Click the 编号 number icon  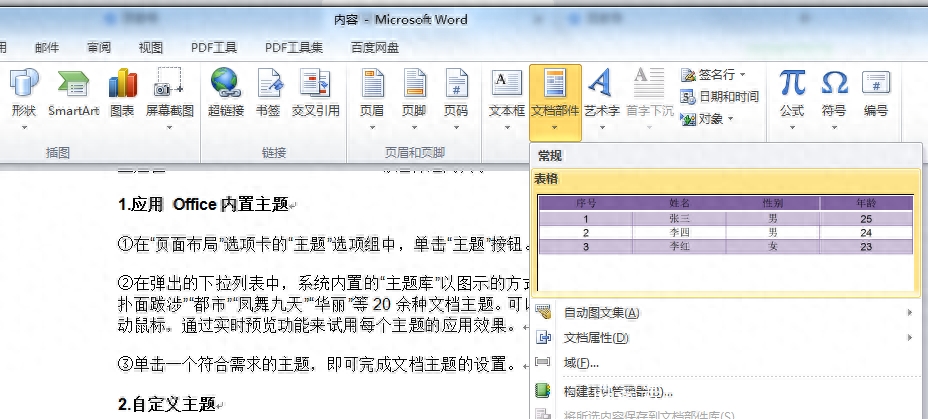(x=876, y=83)
